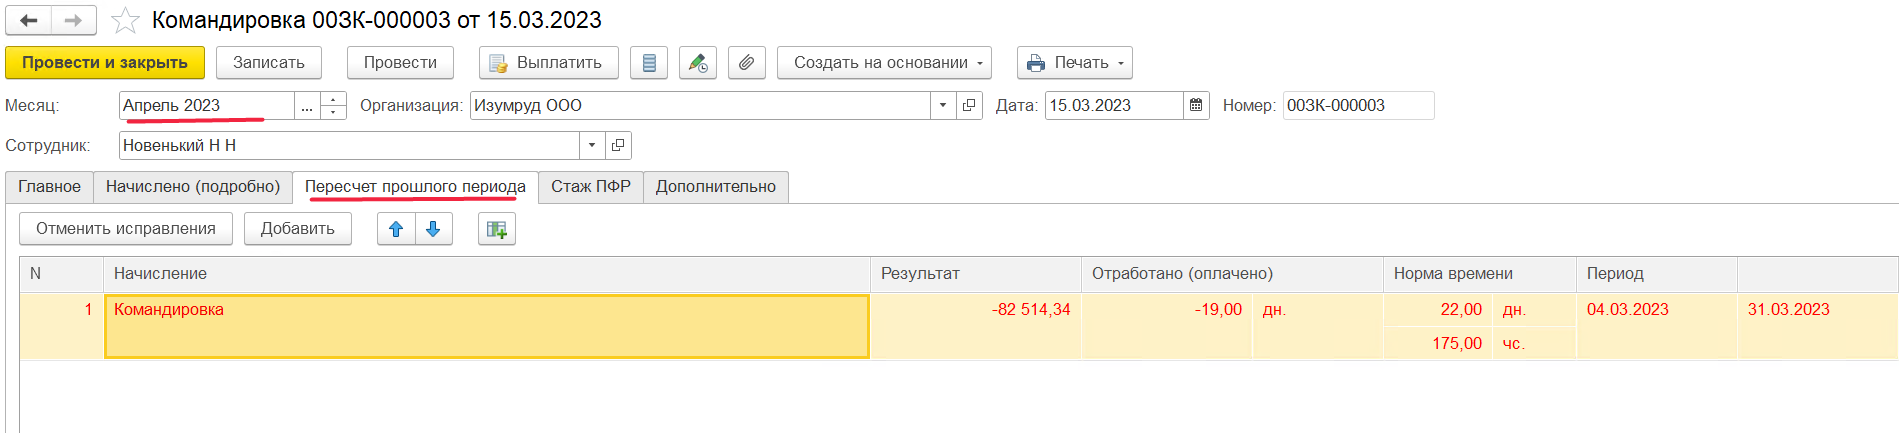Select 'Командировка' accrual cell
The image size is (1899, 433).
(487, 326)
